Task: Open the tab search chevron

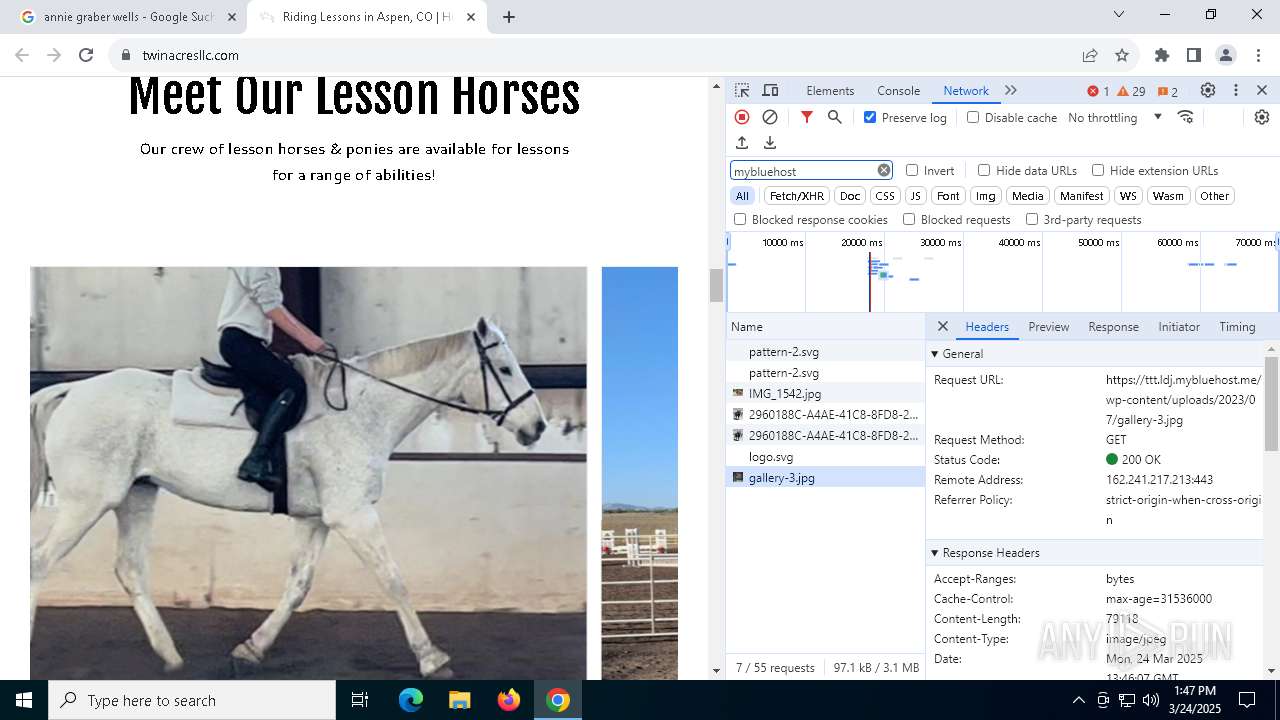Action: point(1119,14)
